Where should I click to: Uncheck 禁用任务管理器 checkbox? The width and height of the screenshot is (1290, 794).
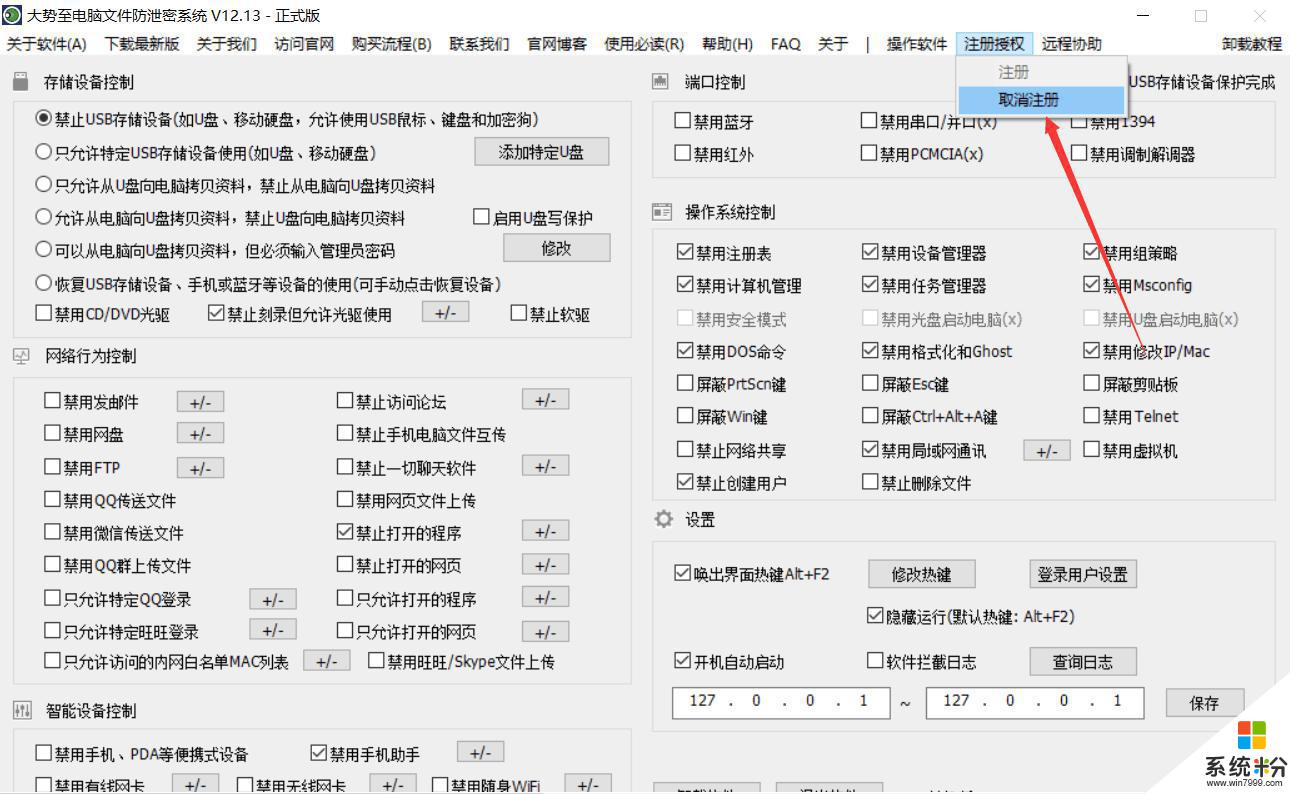point(870,285)
